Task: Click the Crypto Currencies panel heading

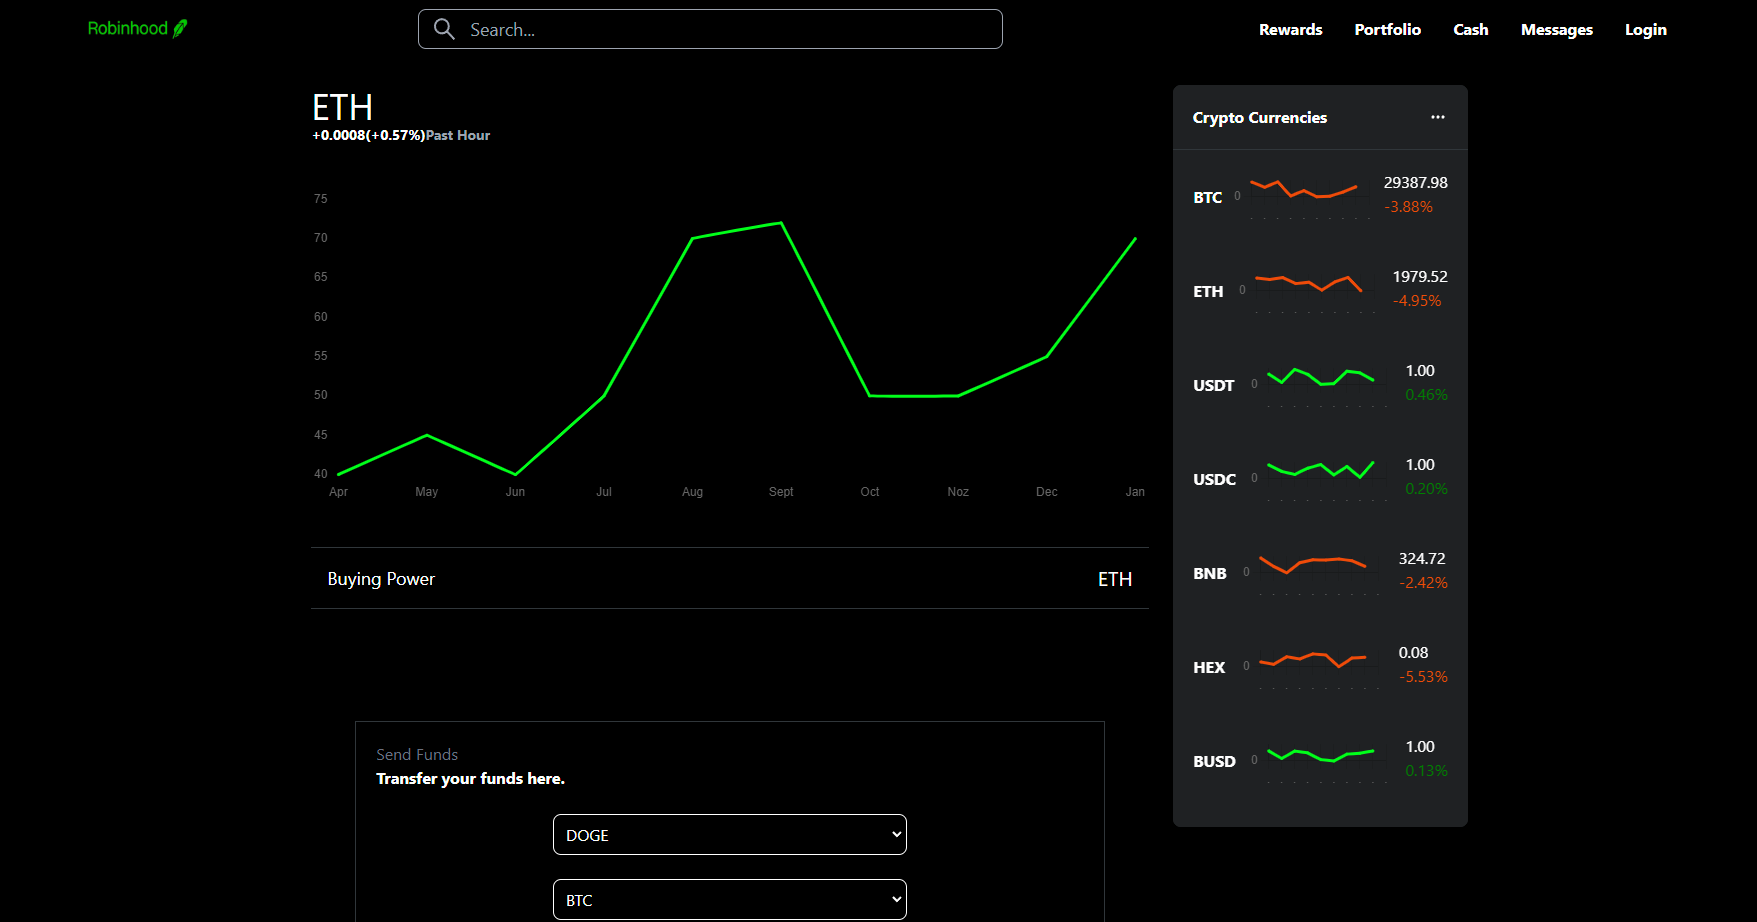Action: [x=1259, y=118]
